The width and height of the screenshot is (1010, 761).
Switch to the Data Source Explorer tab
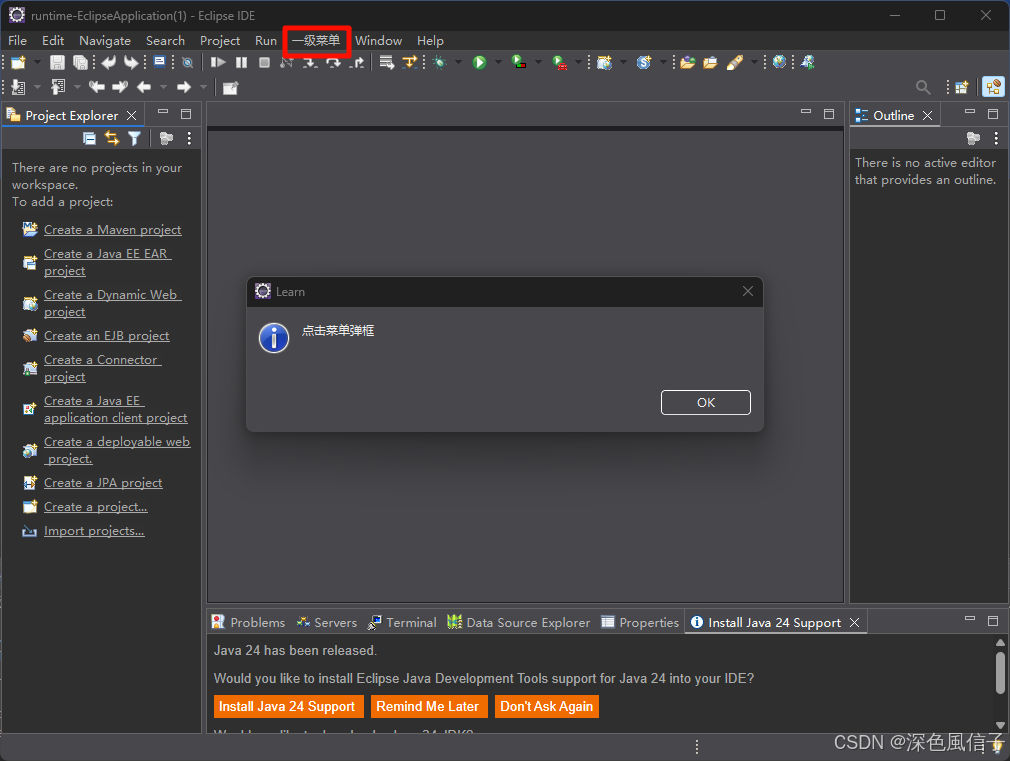[x=519, y=622]
